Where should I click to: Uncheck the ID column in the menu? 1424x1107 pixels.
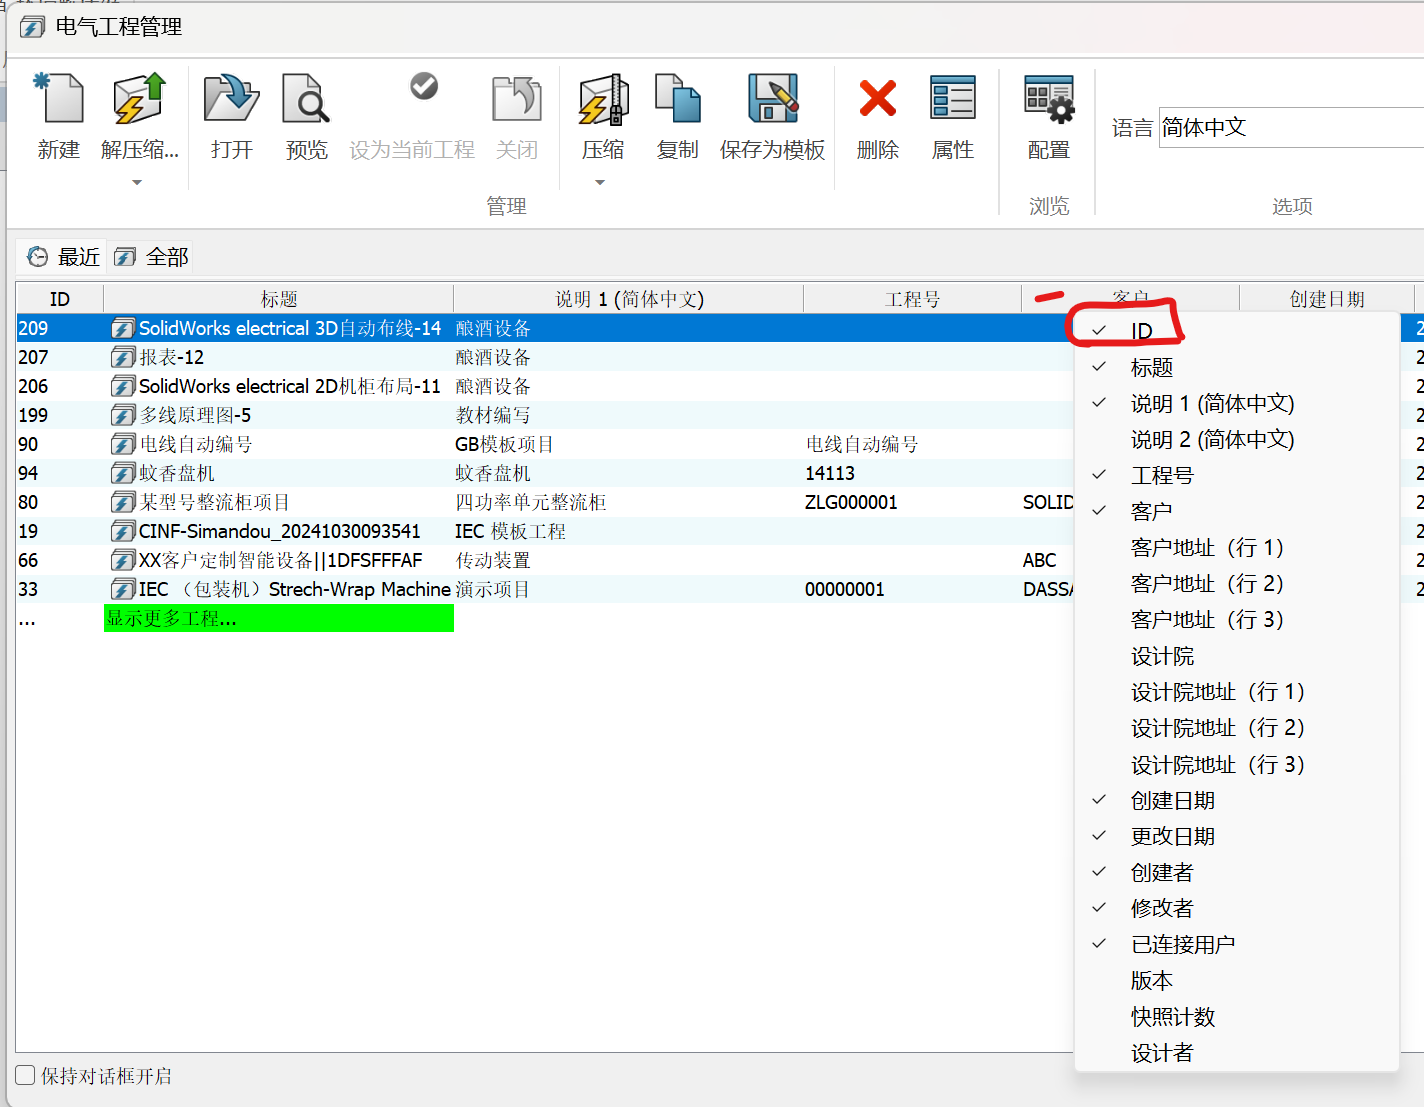1141,331
